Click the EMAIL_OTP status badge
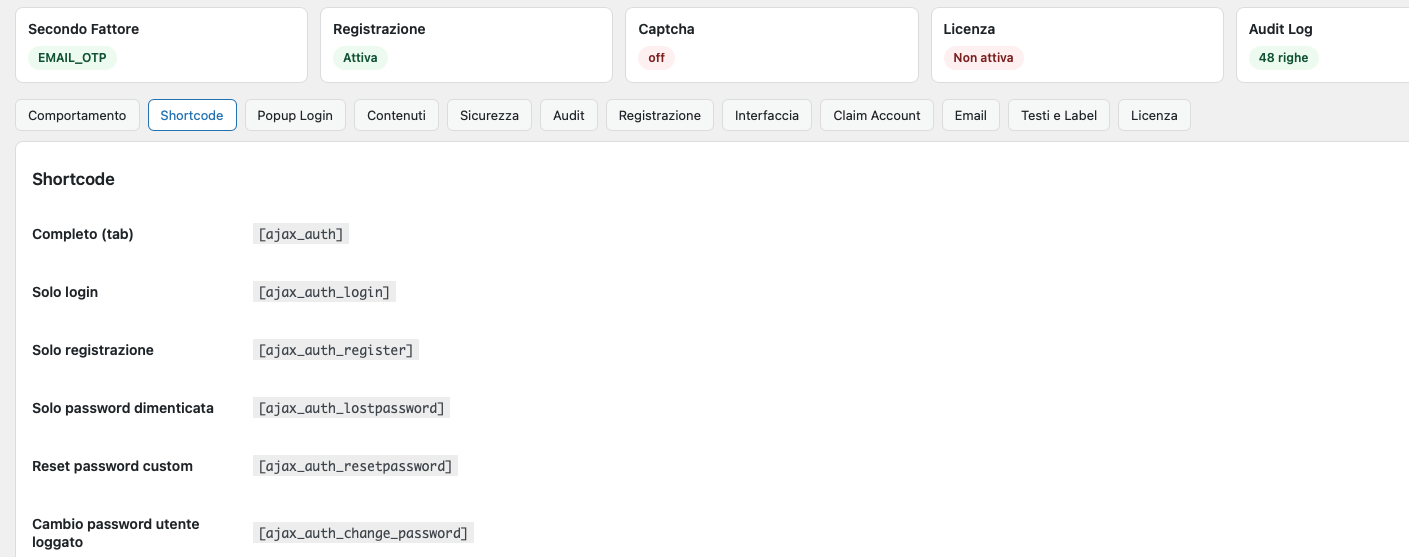Screen dimensions: 1409x557 tap(72, 58)
